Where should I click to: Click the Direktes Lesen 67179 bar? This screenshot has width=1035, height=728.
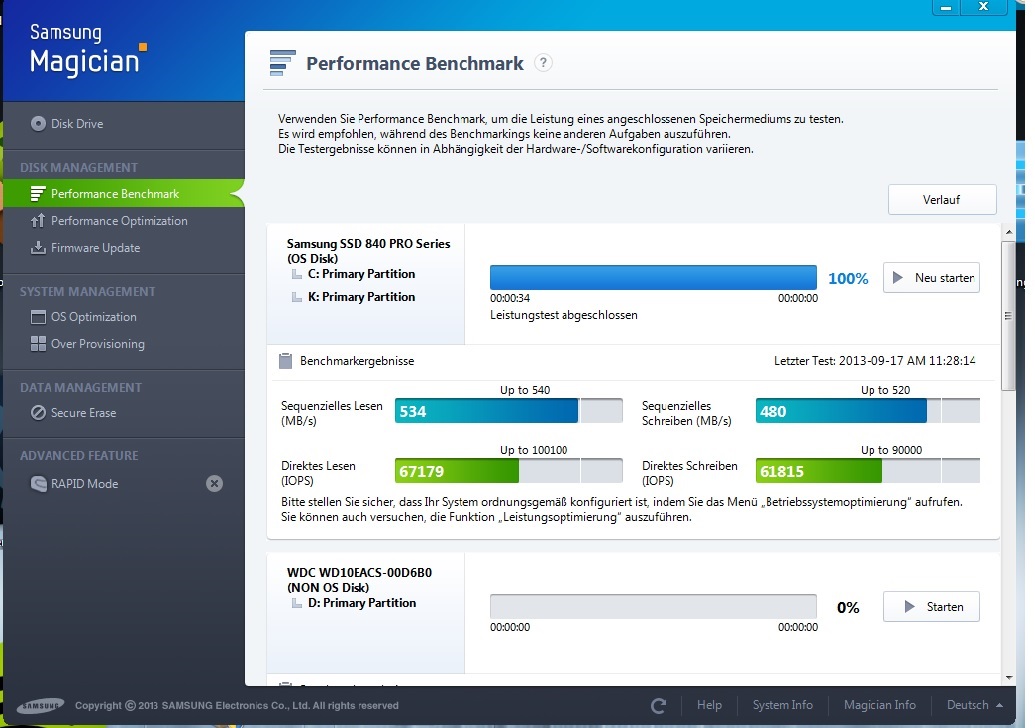(x=508, y=471)
